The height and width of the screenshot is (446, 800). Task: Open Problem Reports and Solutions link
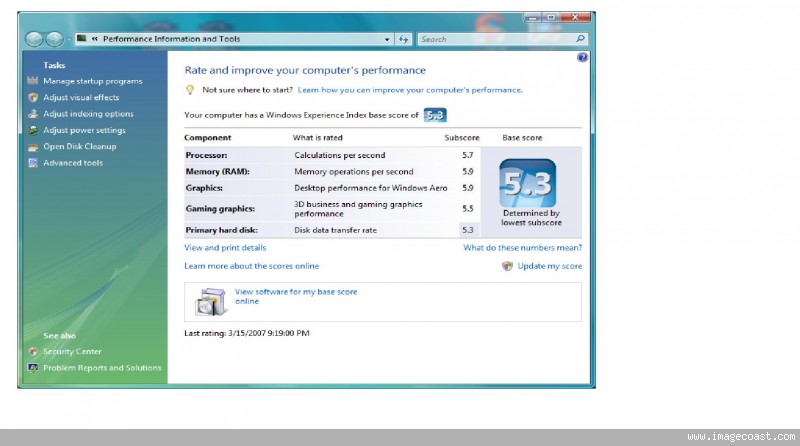pos(102,368)
